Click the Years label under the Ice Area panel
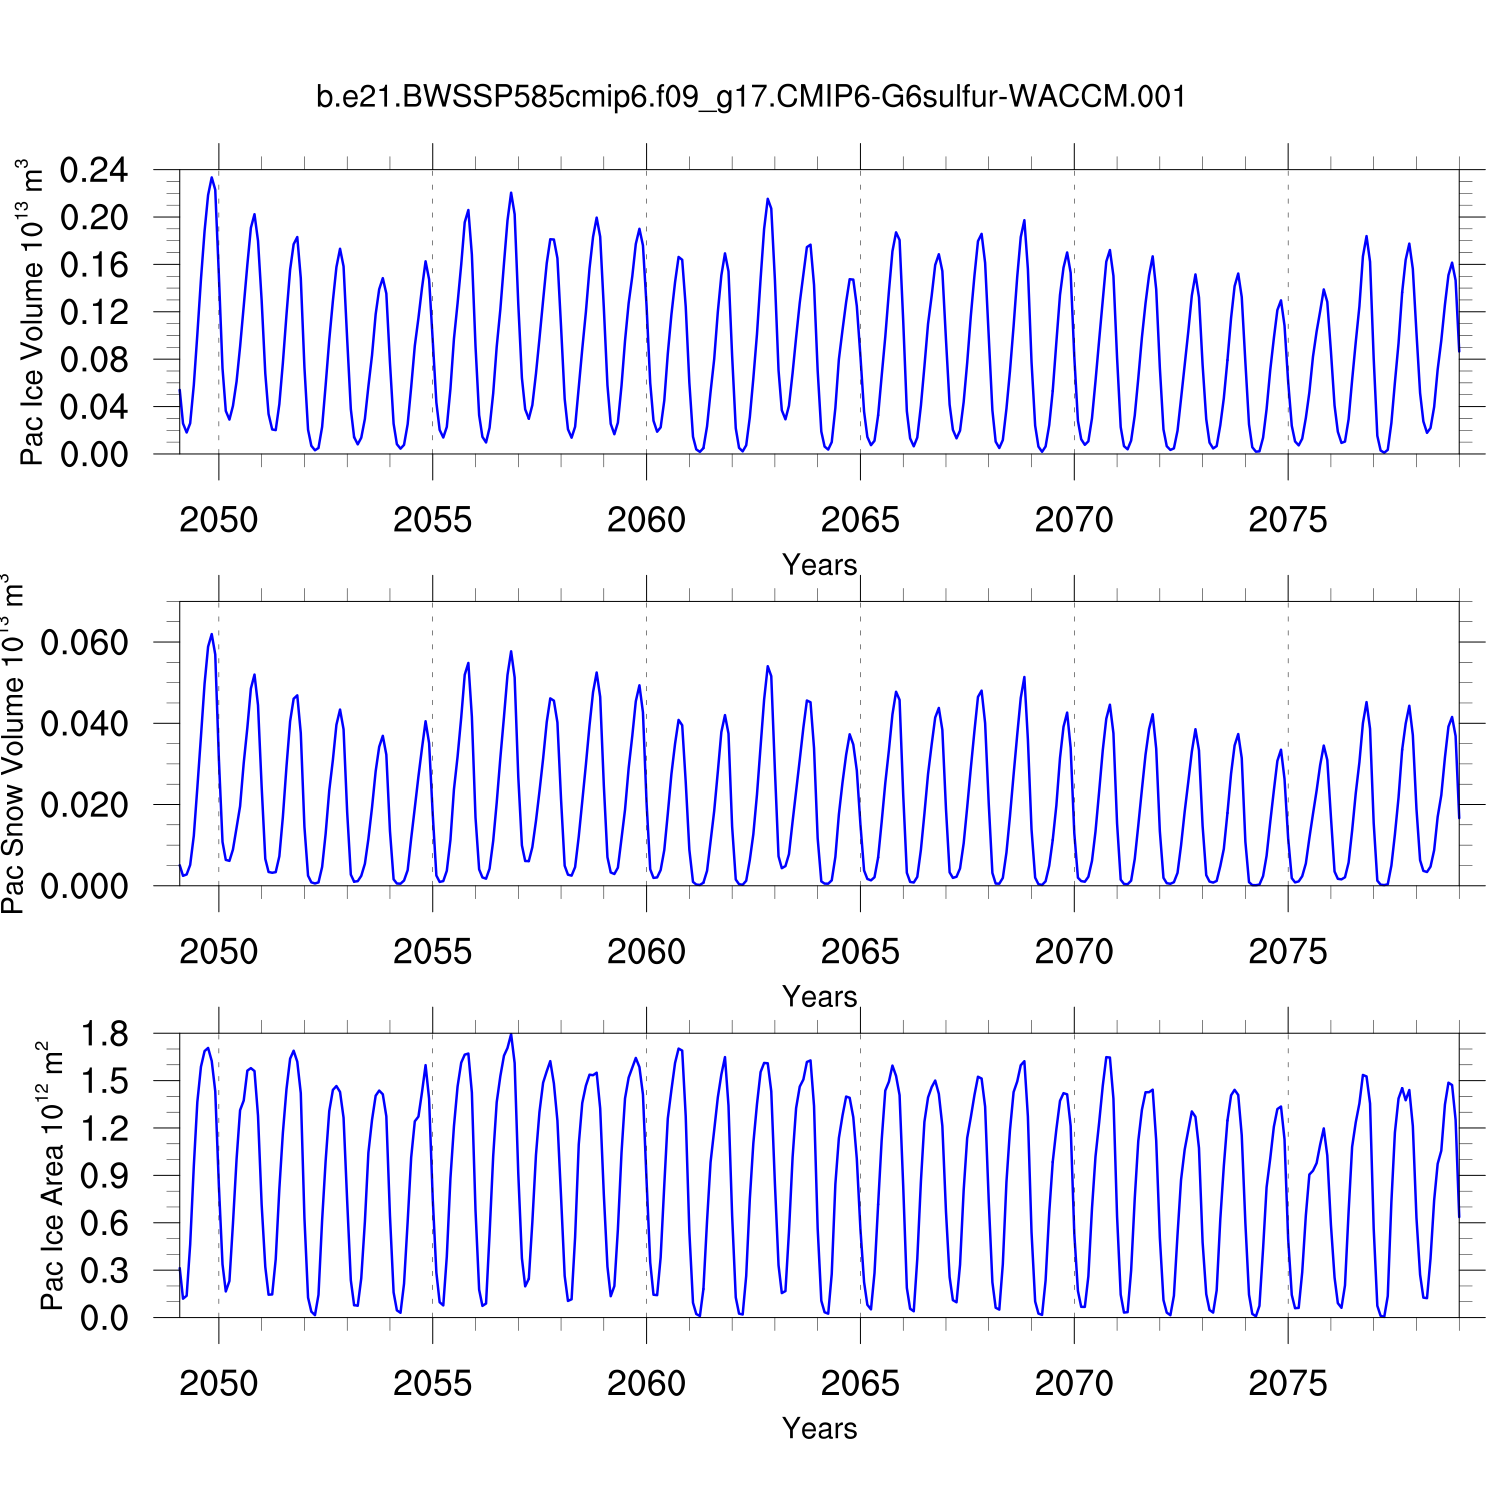This screenshot has width=1500, height=1500. tap(819, 1429)
